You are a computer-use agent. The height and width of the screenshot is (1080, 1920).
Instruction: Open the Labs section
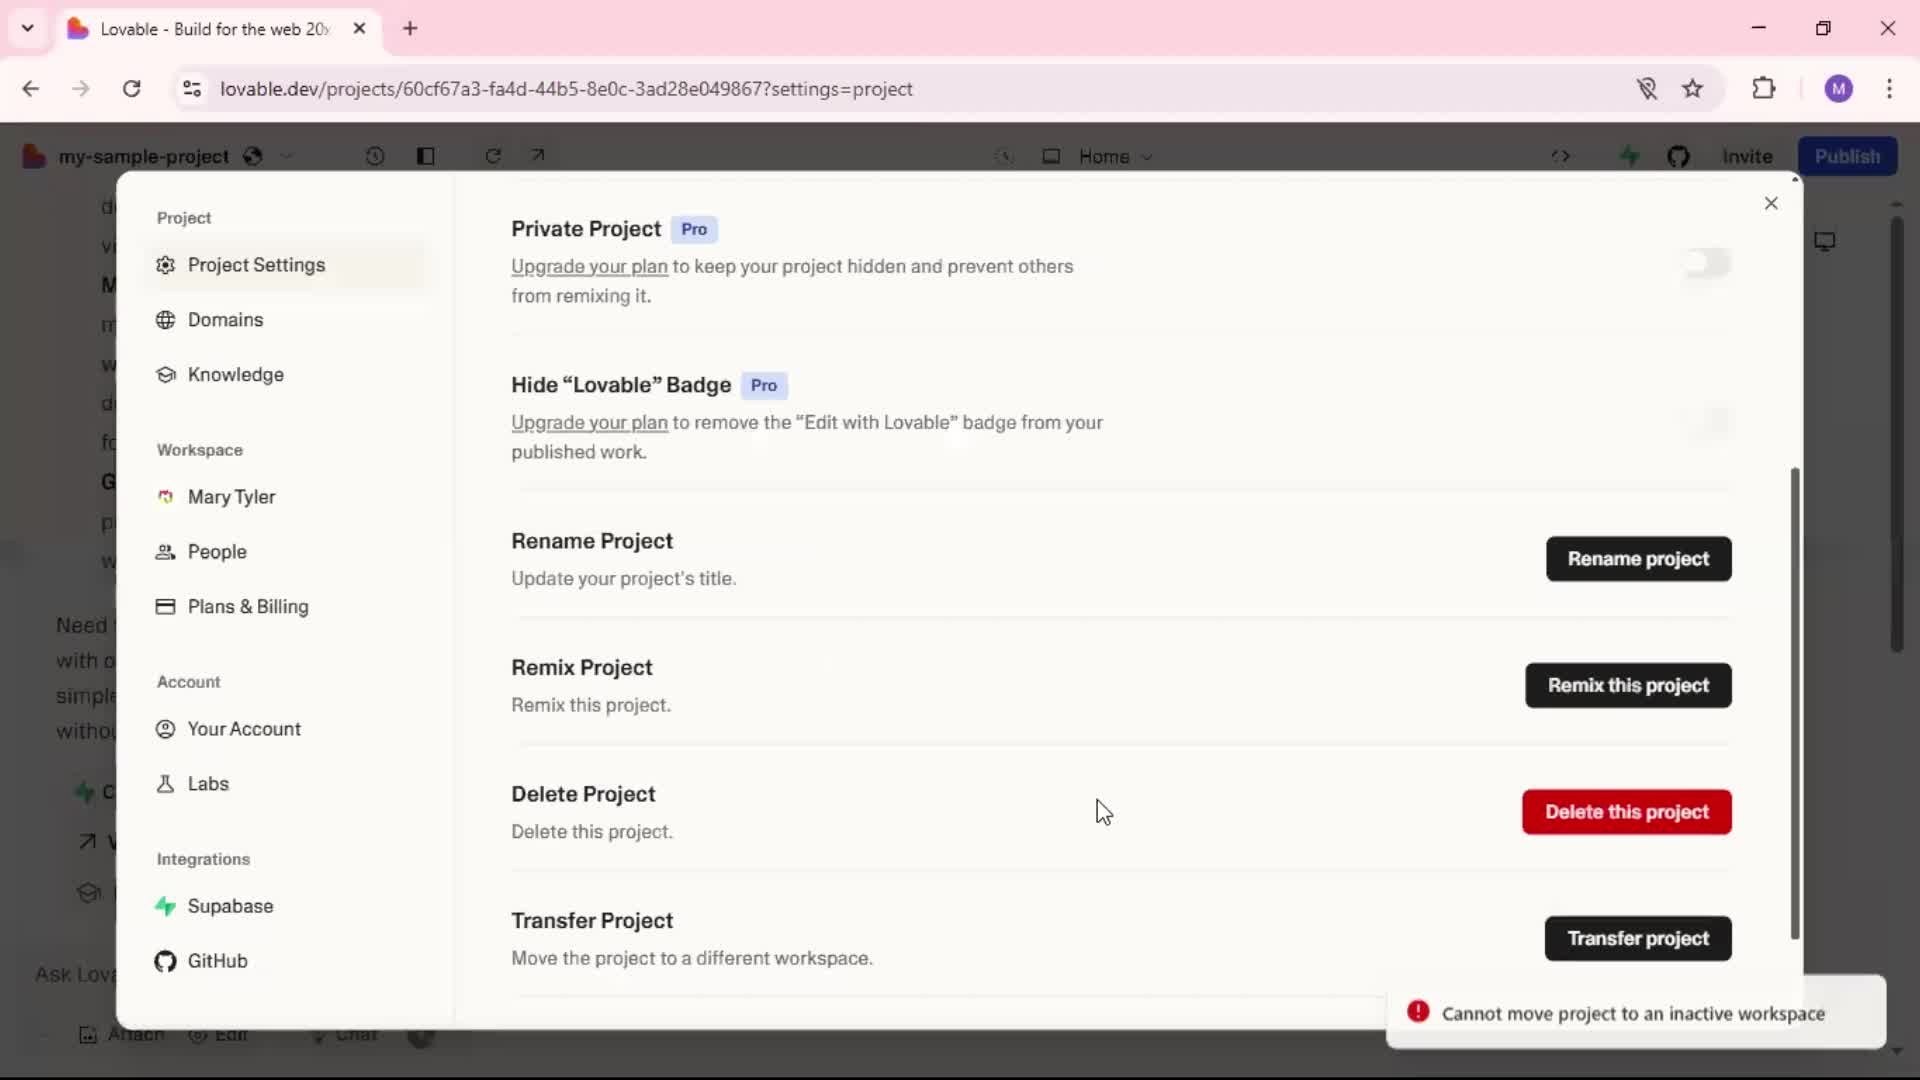207,784
